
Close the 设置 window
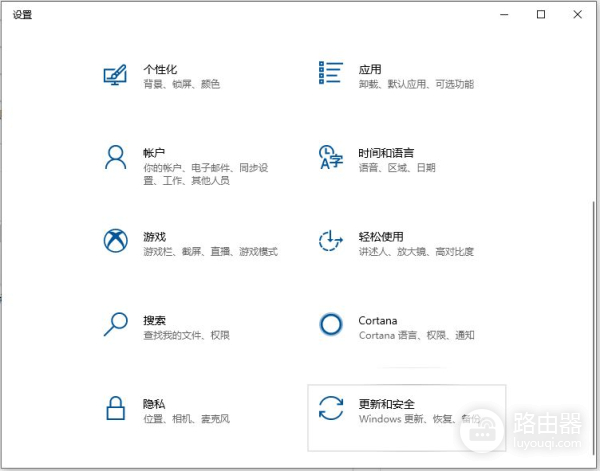[x=577, y=15]
